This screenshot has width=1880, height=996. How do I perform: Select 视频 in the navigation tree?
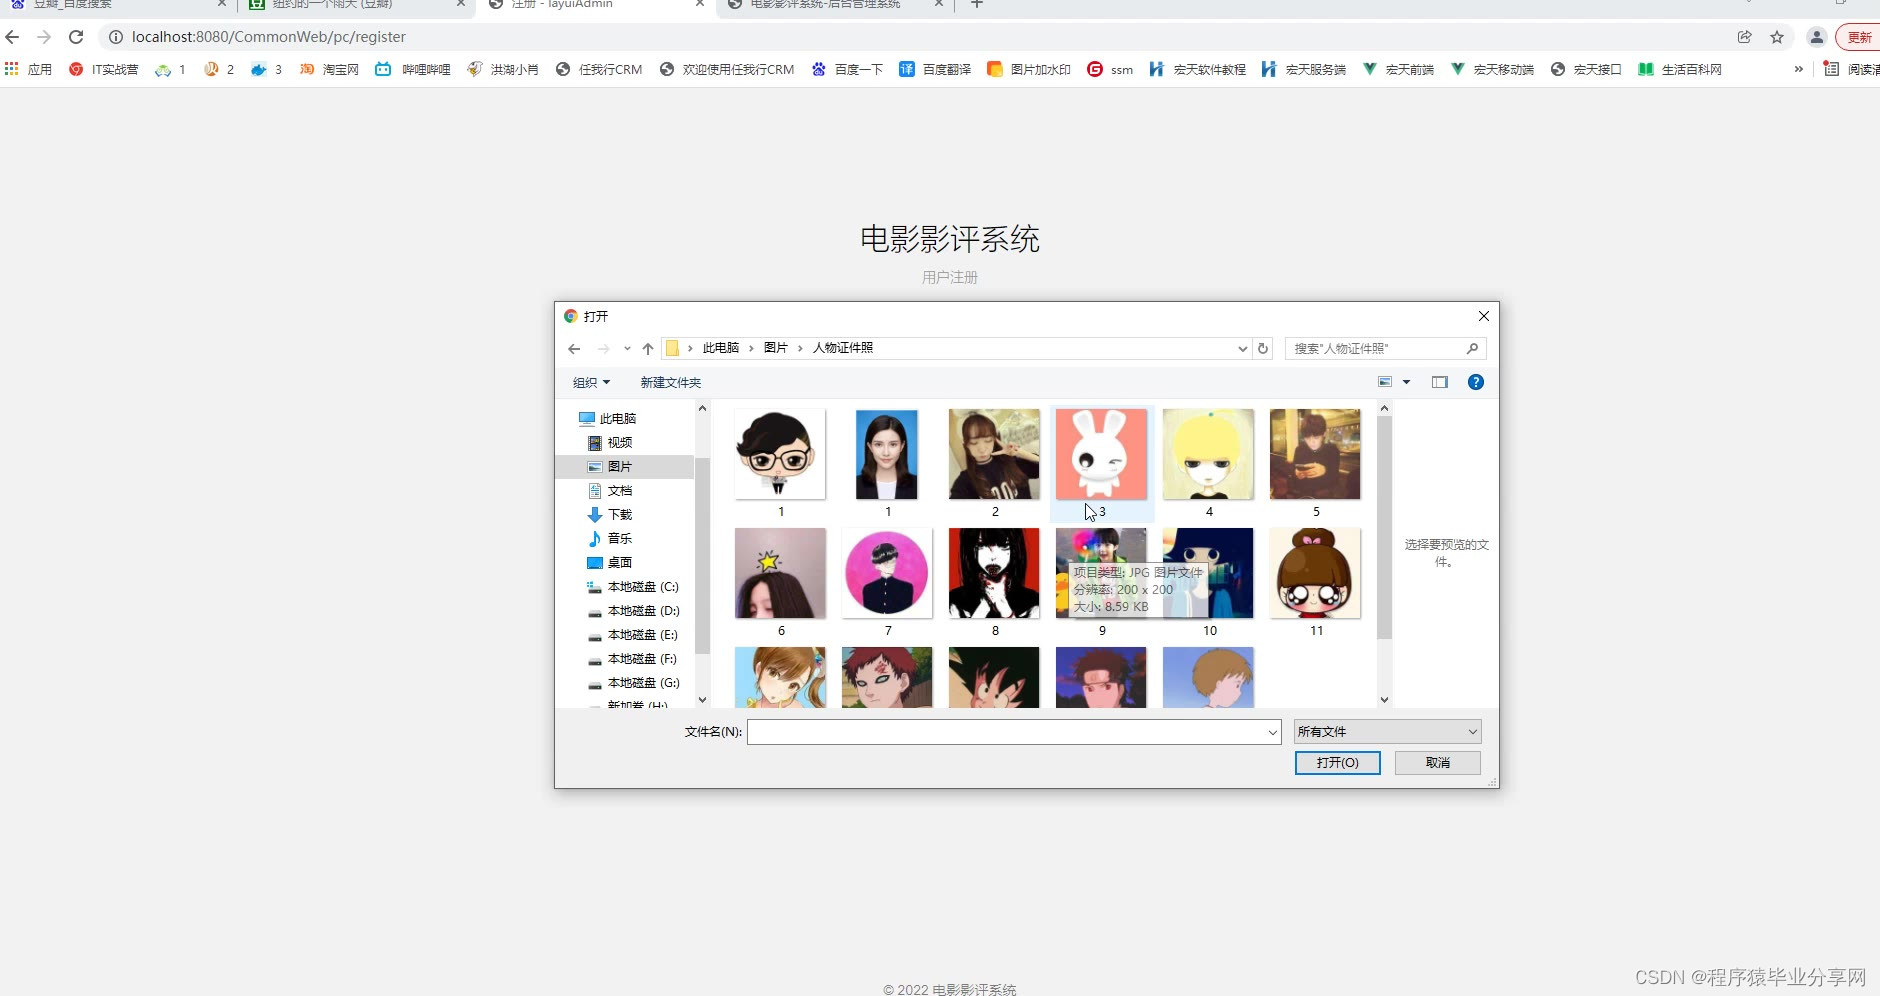(x=610, y=443)
